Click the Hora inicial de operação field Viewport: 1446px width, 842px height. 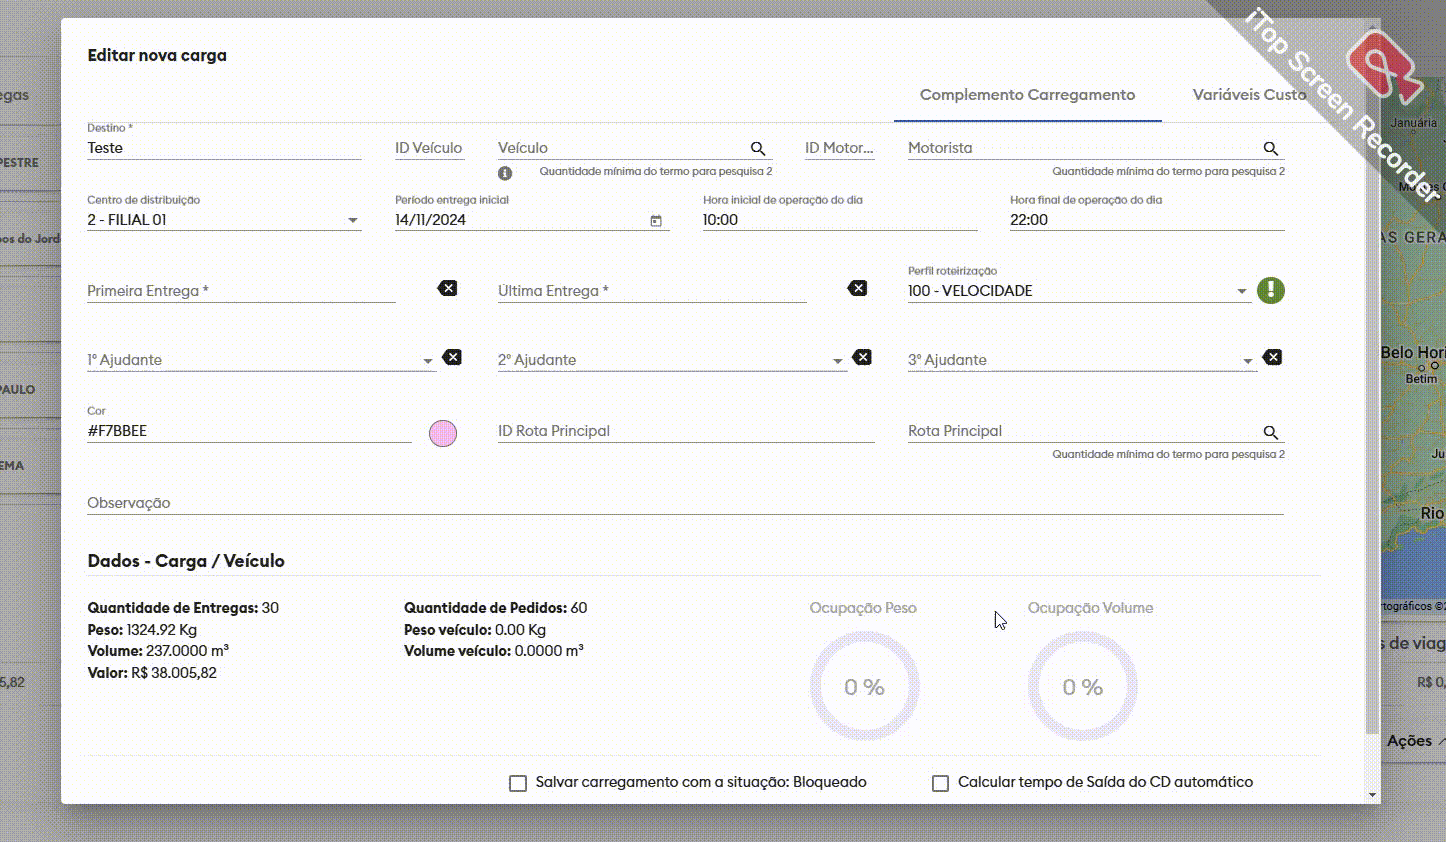point(839,220)
